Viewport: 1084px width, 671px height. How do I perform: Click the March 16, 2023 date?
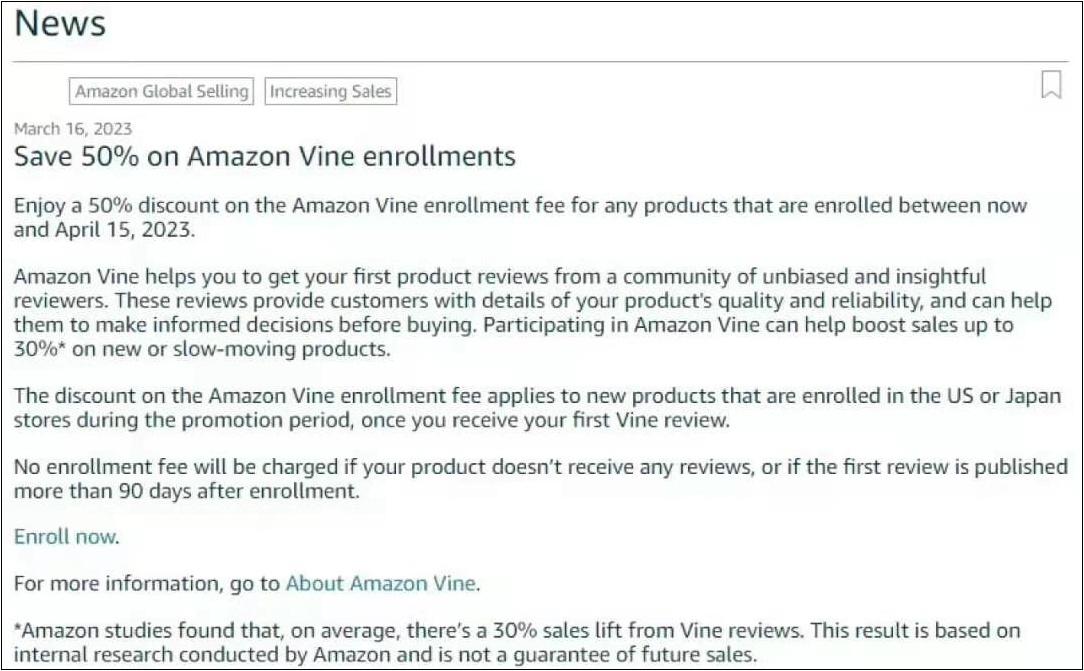tap(73, 129)
